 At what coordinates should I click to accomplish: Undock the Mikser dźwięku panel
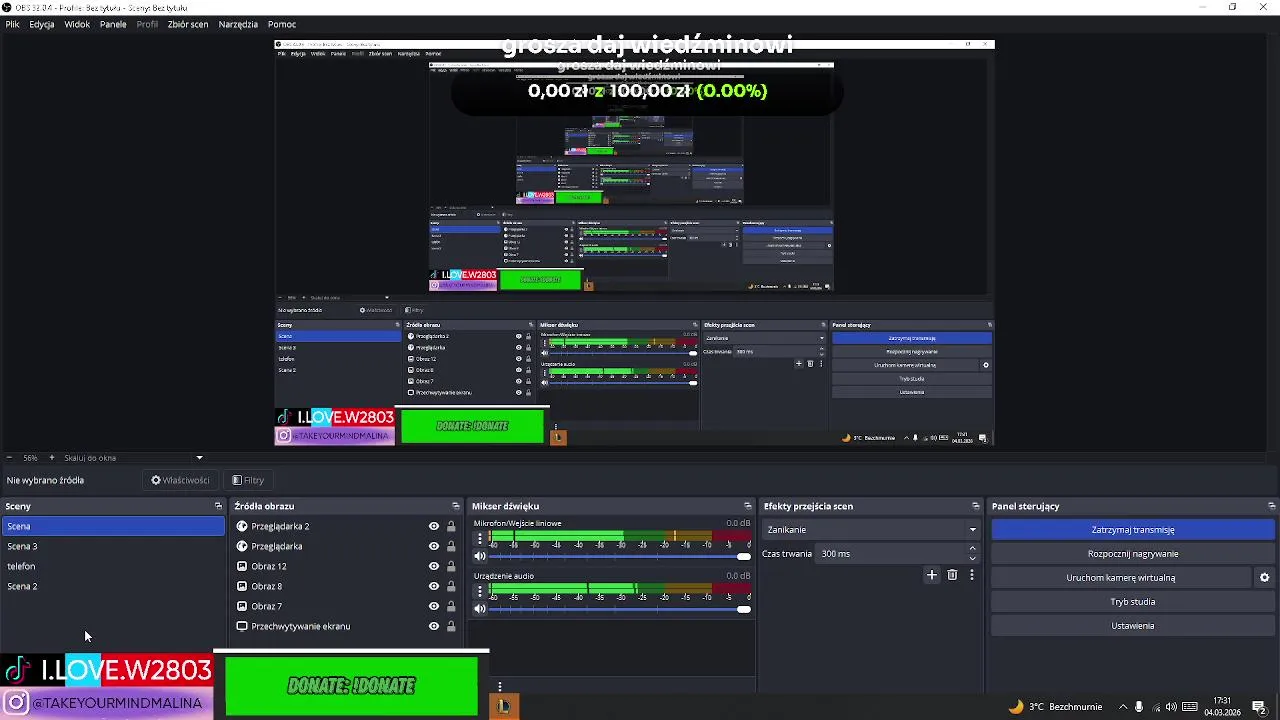click(x=747, y=506)
